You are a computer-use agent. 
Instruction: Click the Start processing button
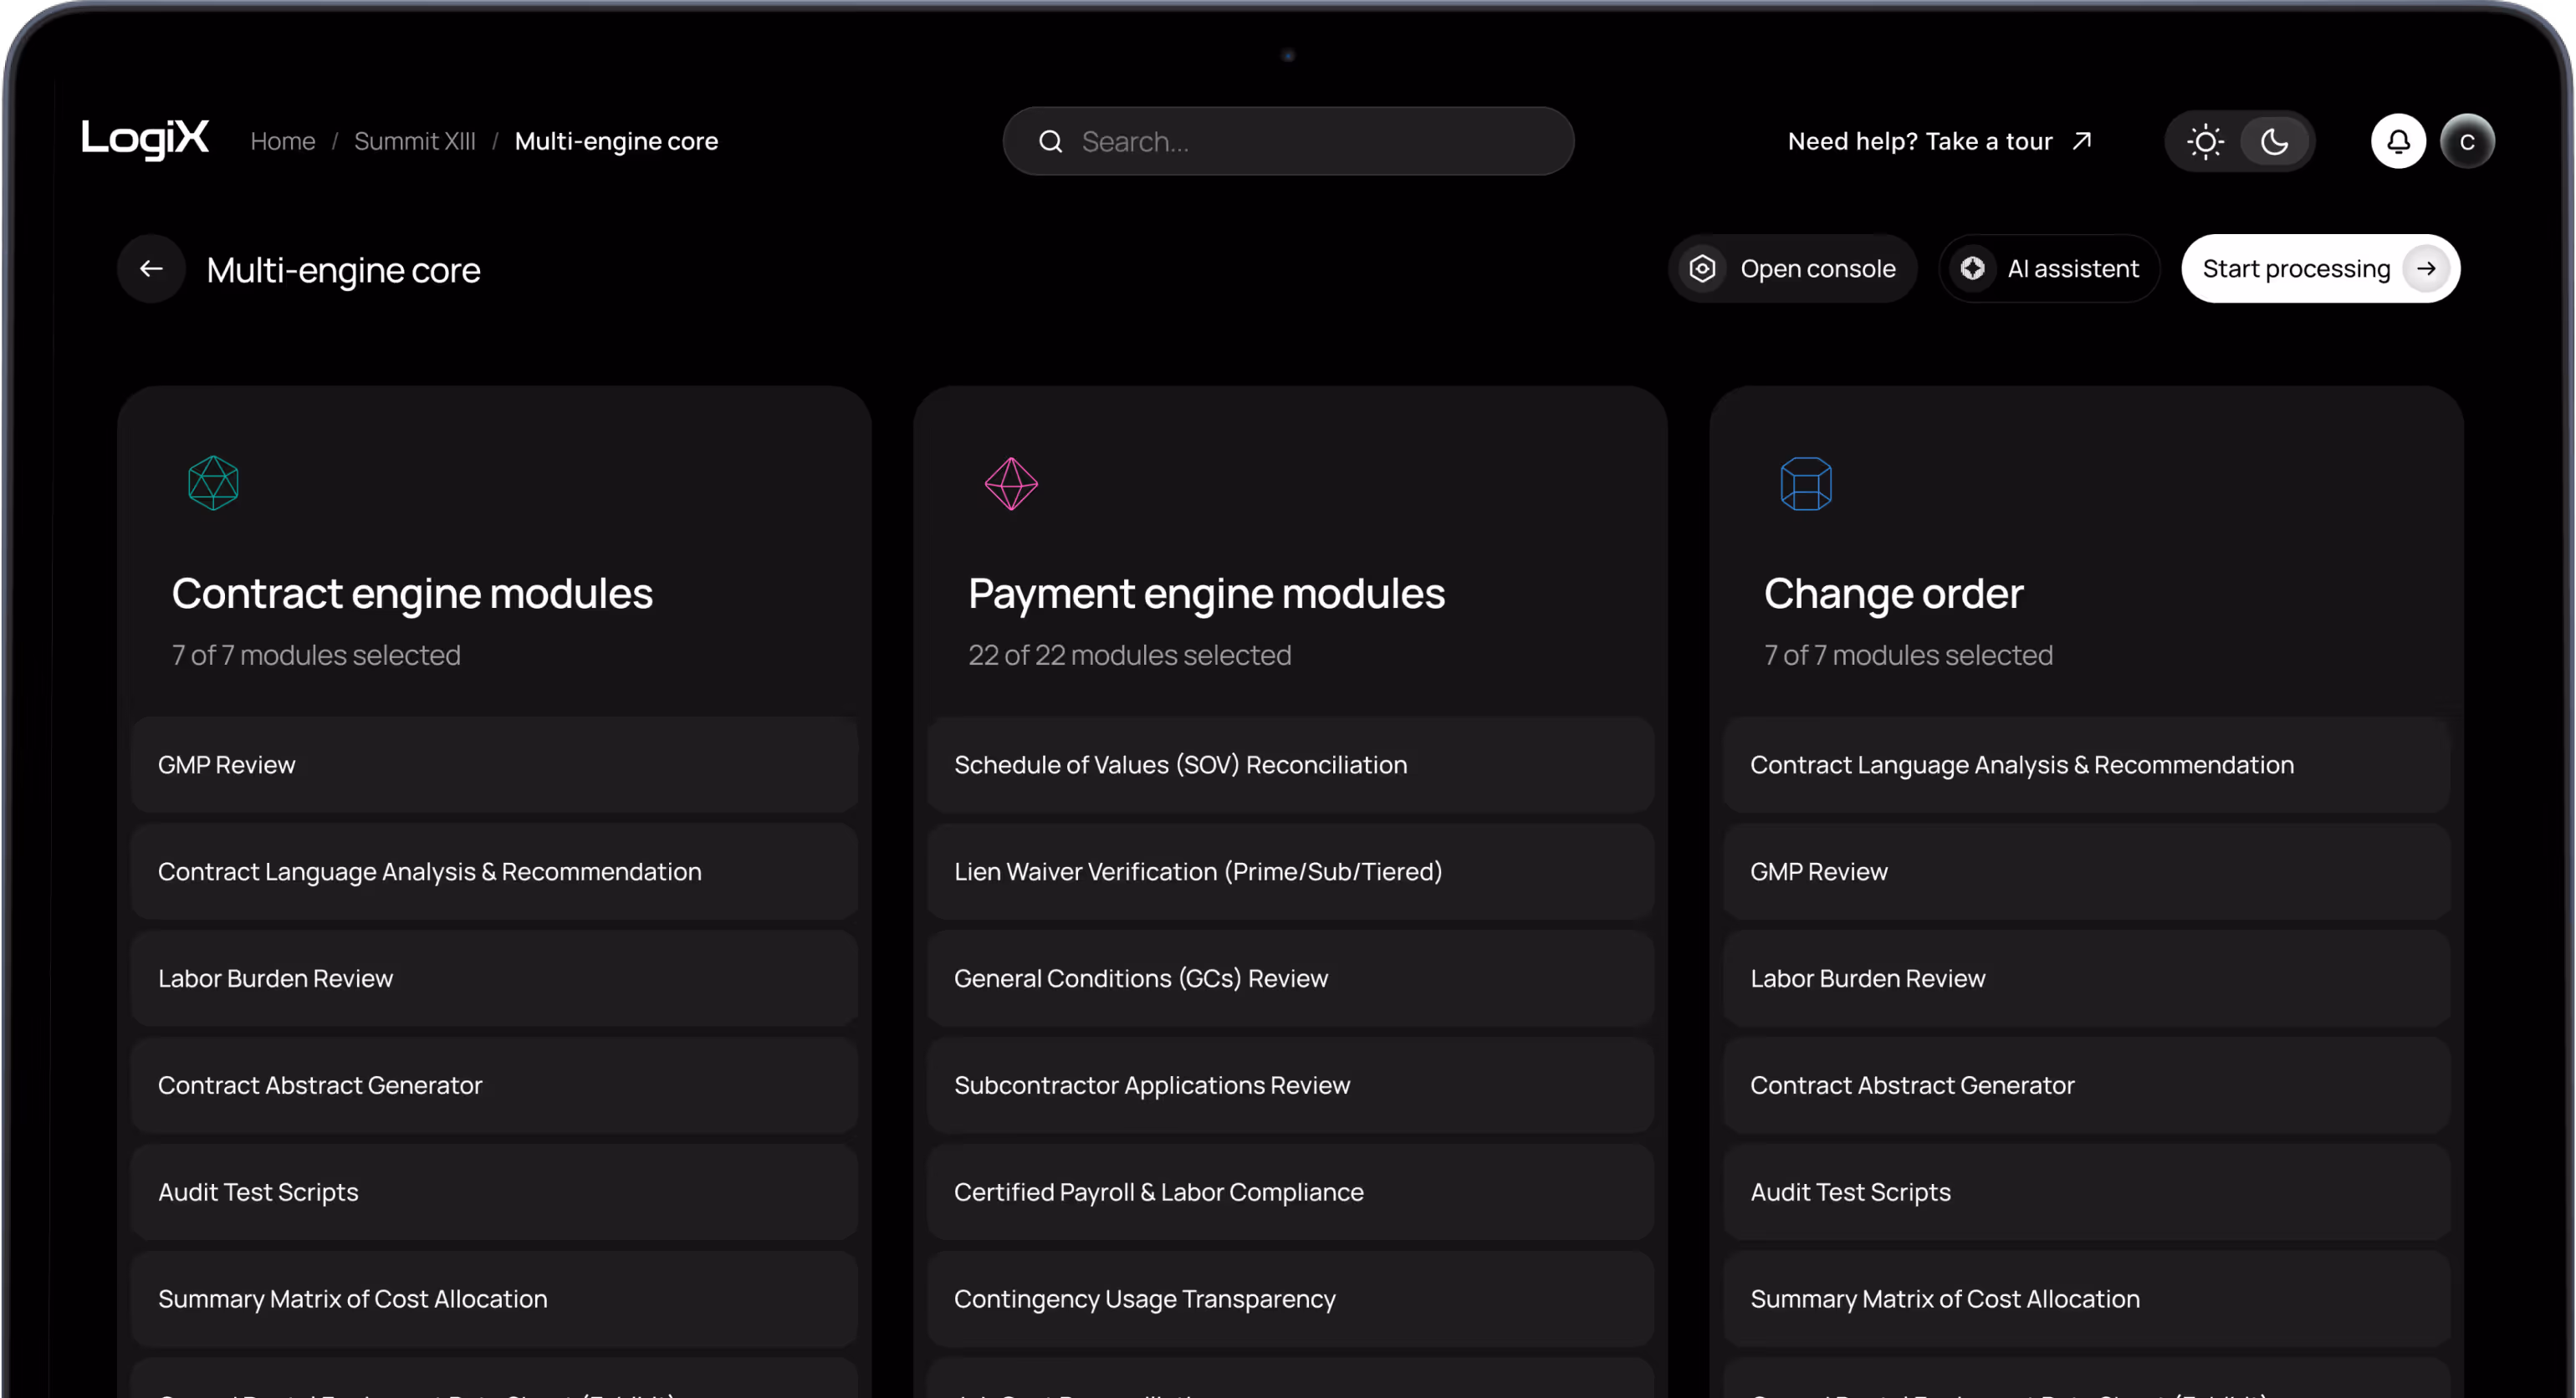tap(2319, 268)
